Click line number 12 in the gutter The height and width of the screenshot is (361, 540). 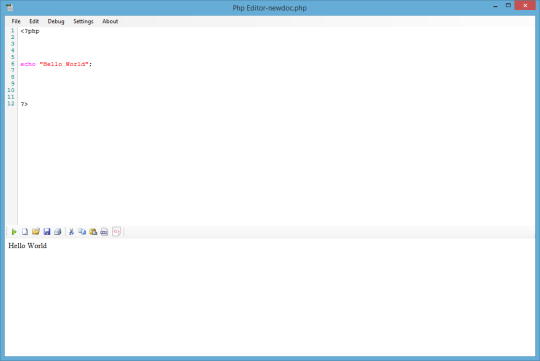tap(11, 103)
